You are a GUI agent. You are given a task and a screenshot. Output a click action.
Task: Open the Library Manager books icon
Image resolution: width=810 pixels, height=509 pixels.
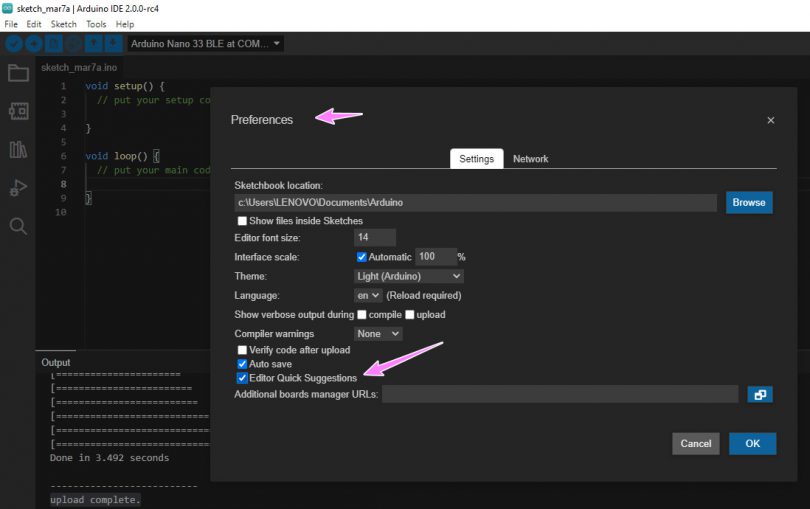point(18,149)
